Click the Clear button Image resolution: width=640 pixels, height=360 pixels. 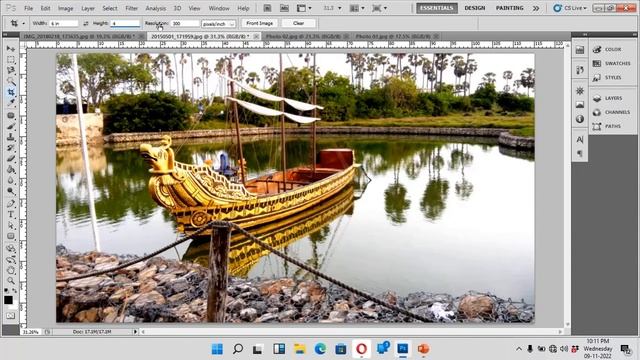pyautogui.click(x=298, y=23)
